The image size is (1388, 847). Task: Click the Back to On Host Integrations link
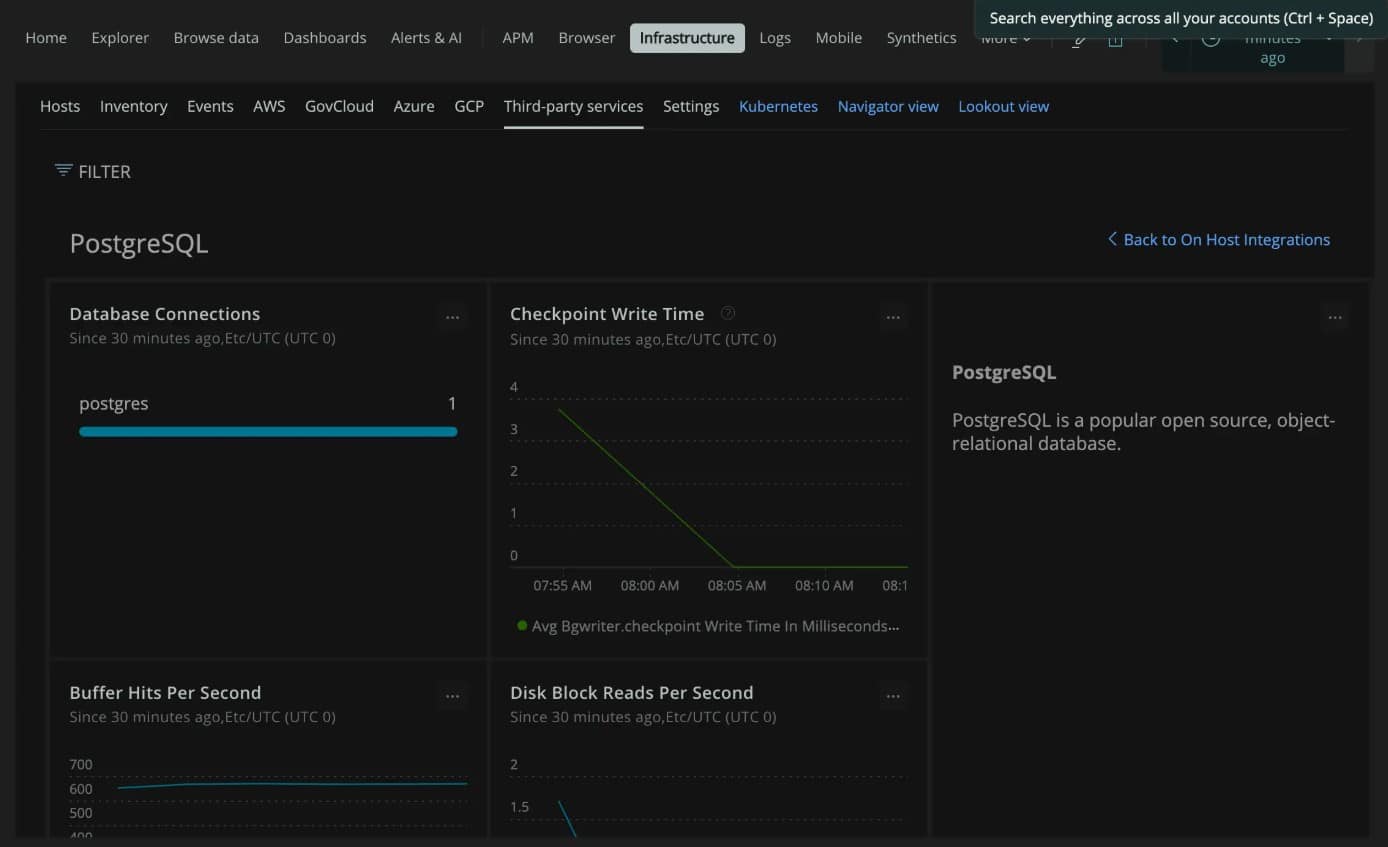tap(1225, 239)
